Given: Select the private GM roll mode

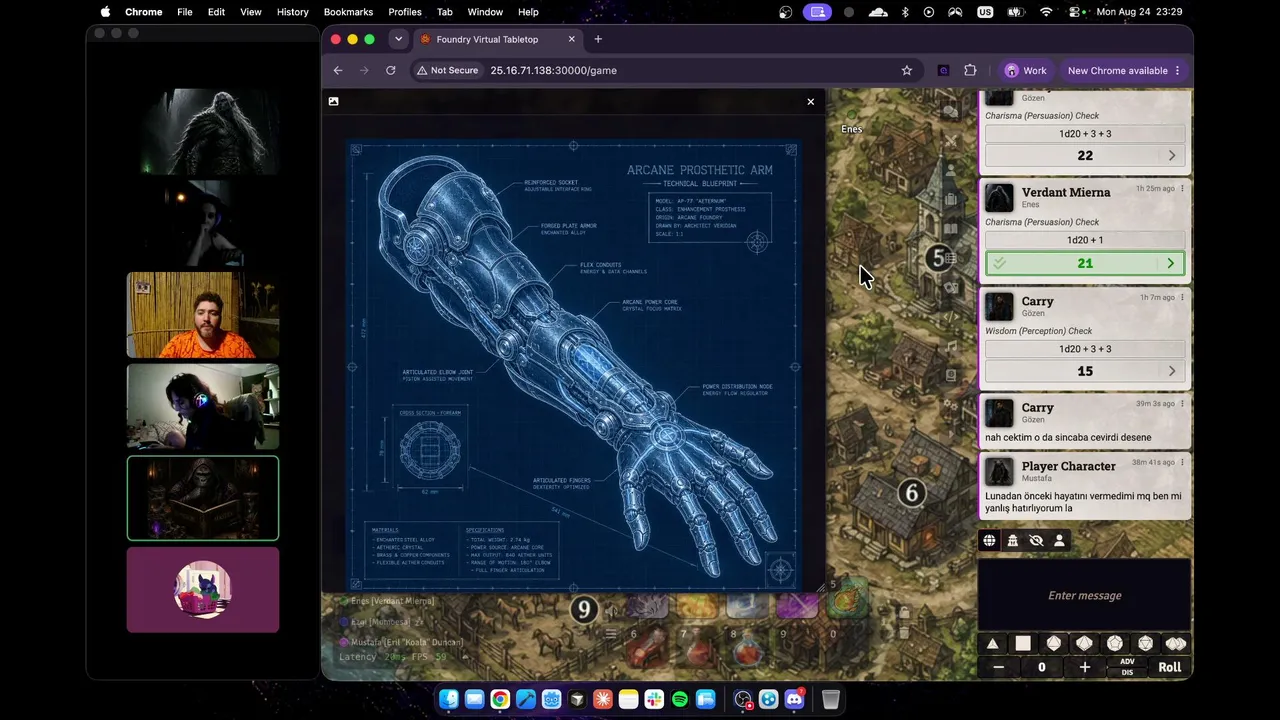Looking at the screenshot, I should 1012,540.
